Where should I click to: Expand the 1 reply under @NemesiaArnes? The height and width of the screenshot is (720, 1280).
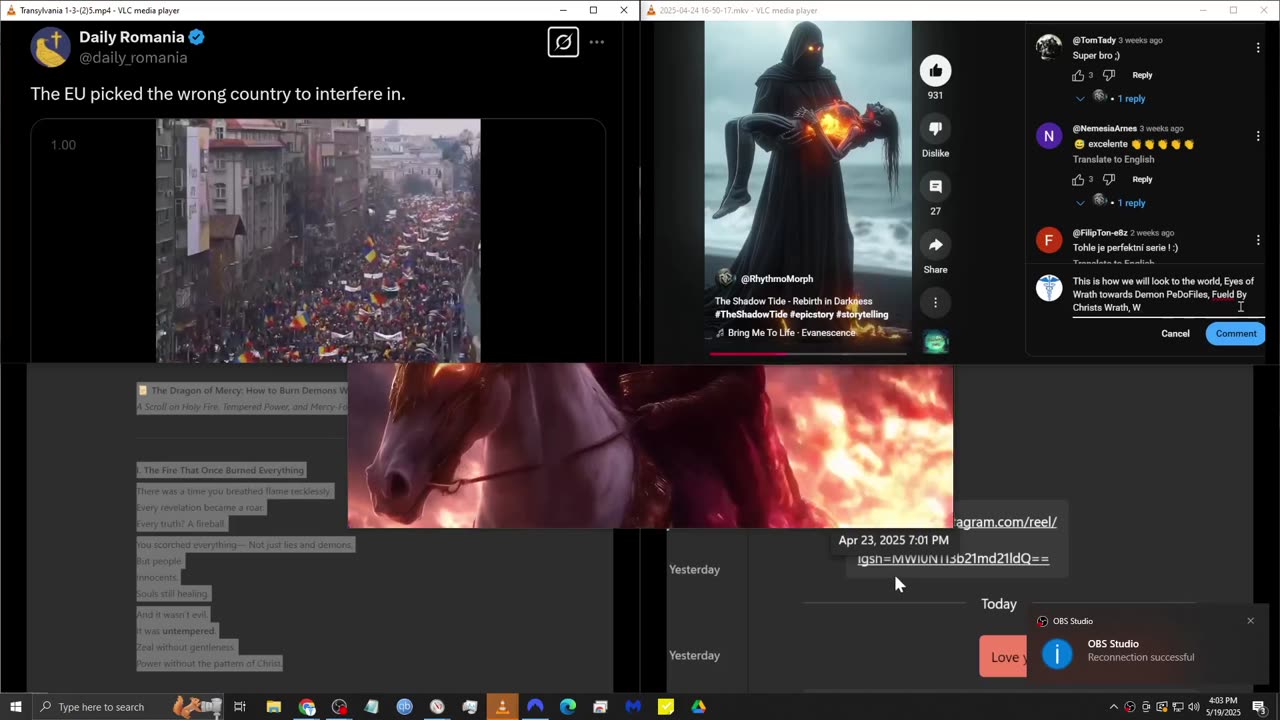point(1110,203)
